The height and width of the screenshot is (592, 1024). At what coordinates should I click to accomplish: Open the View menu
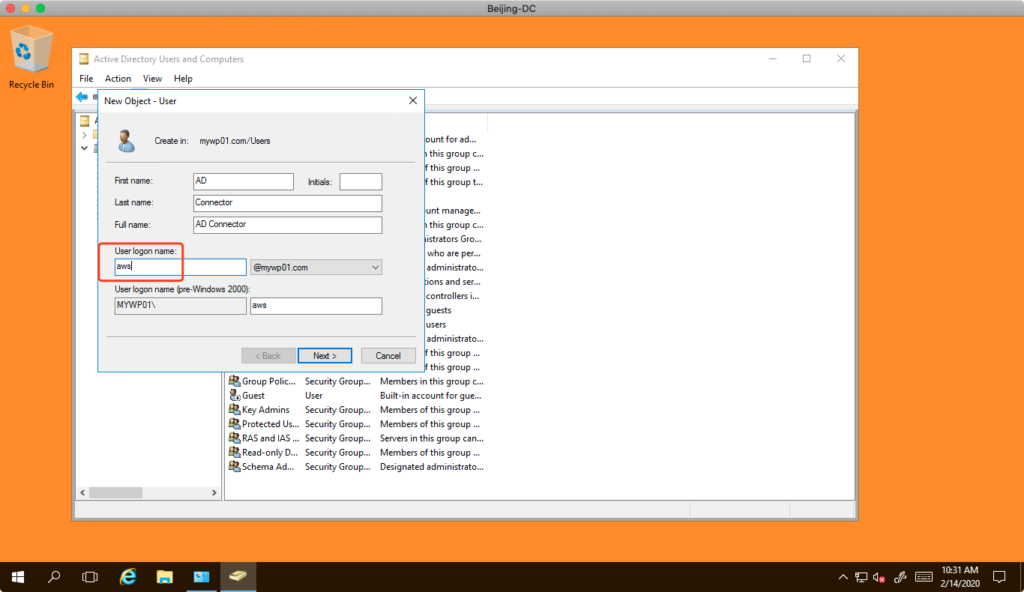(152, 78)
